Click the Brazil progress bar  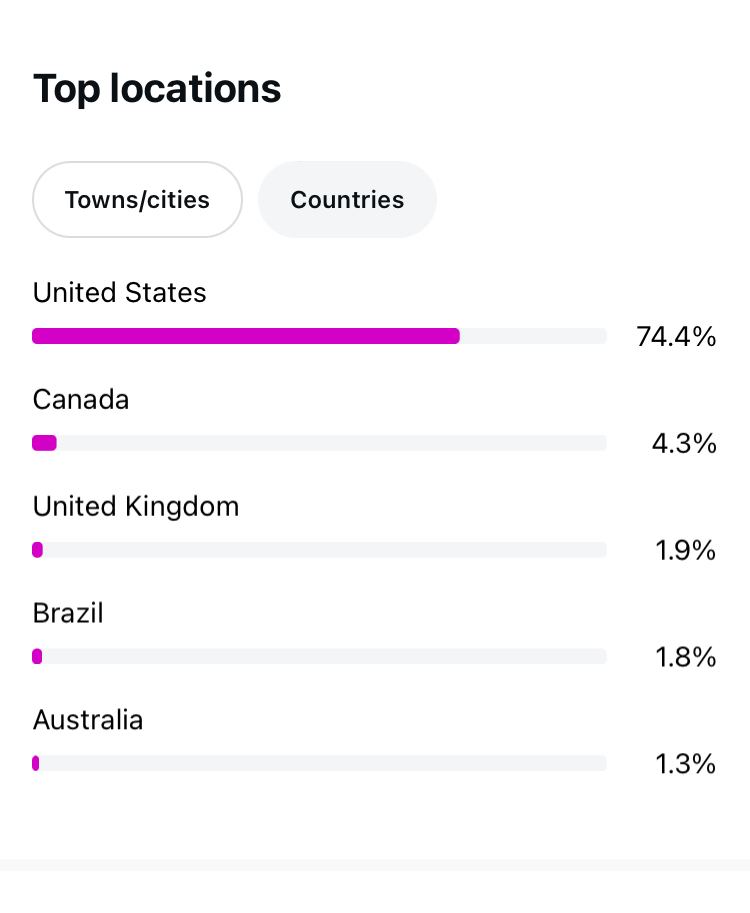click(319, 657)
